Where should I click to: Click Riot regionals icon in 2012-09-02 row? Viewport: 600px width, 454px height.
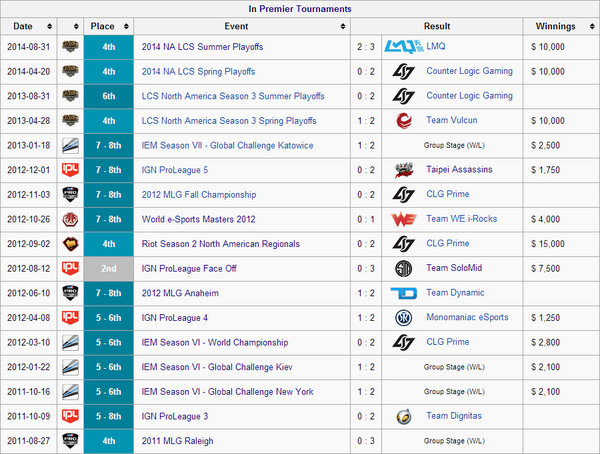tap(70, 244)
